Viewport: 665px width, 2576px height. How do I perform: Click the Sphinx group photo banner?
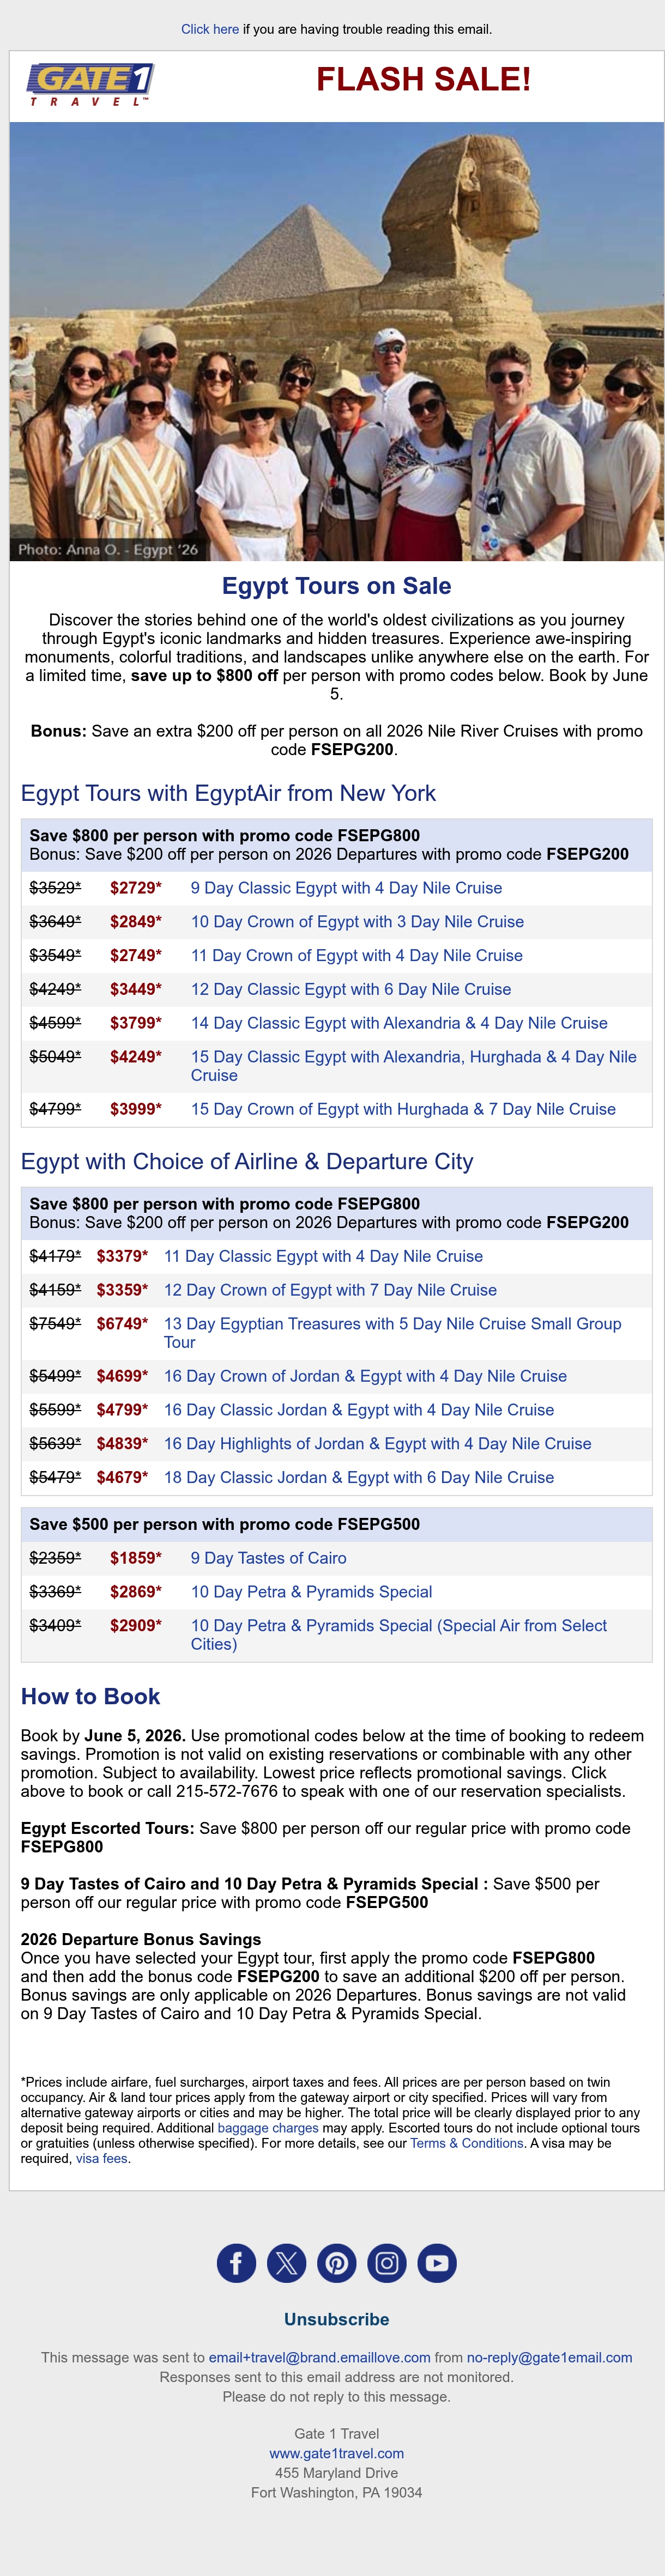[x=337, y=341]
